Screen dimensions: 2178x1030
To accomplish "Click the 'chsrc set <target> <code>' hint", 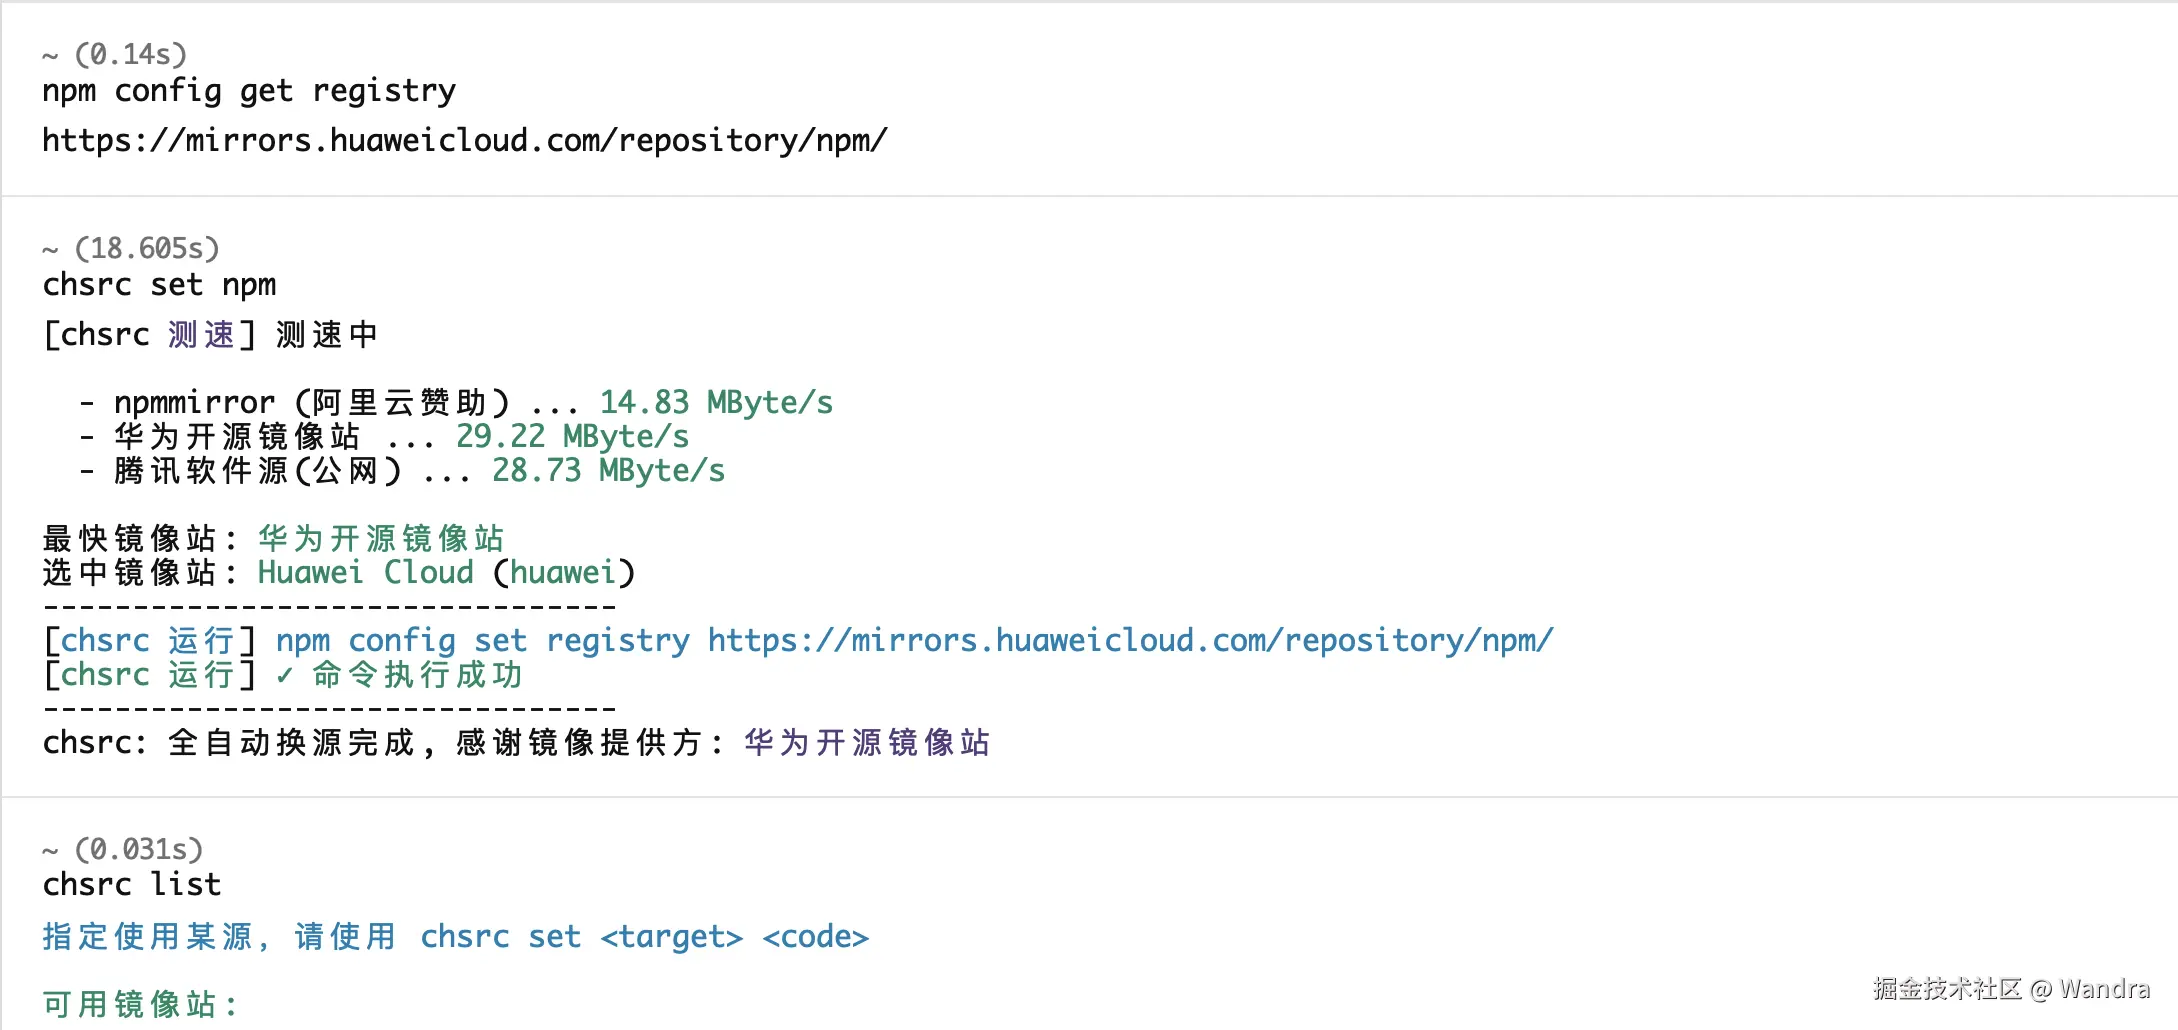I will point(644,937).
